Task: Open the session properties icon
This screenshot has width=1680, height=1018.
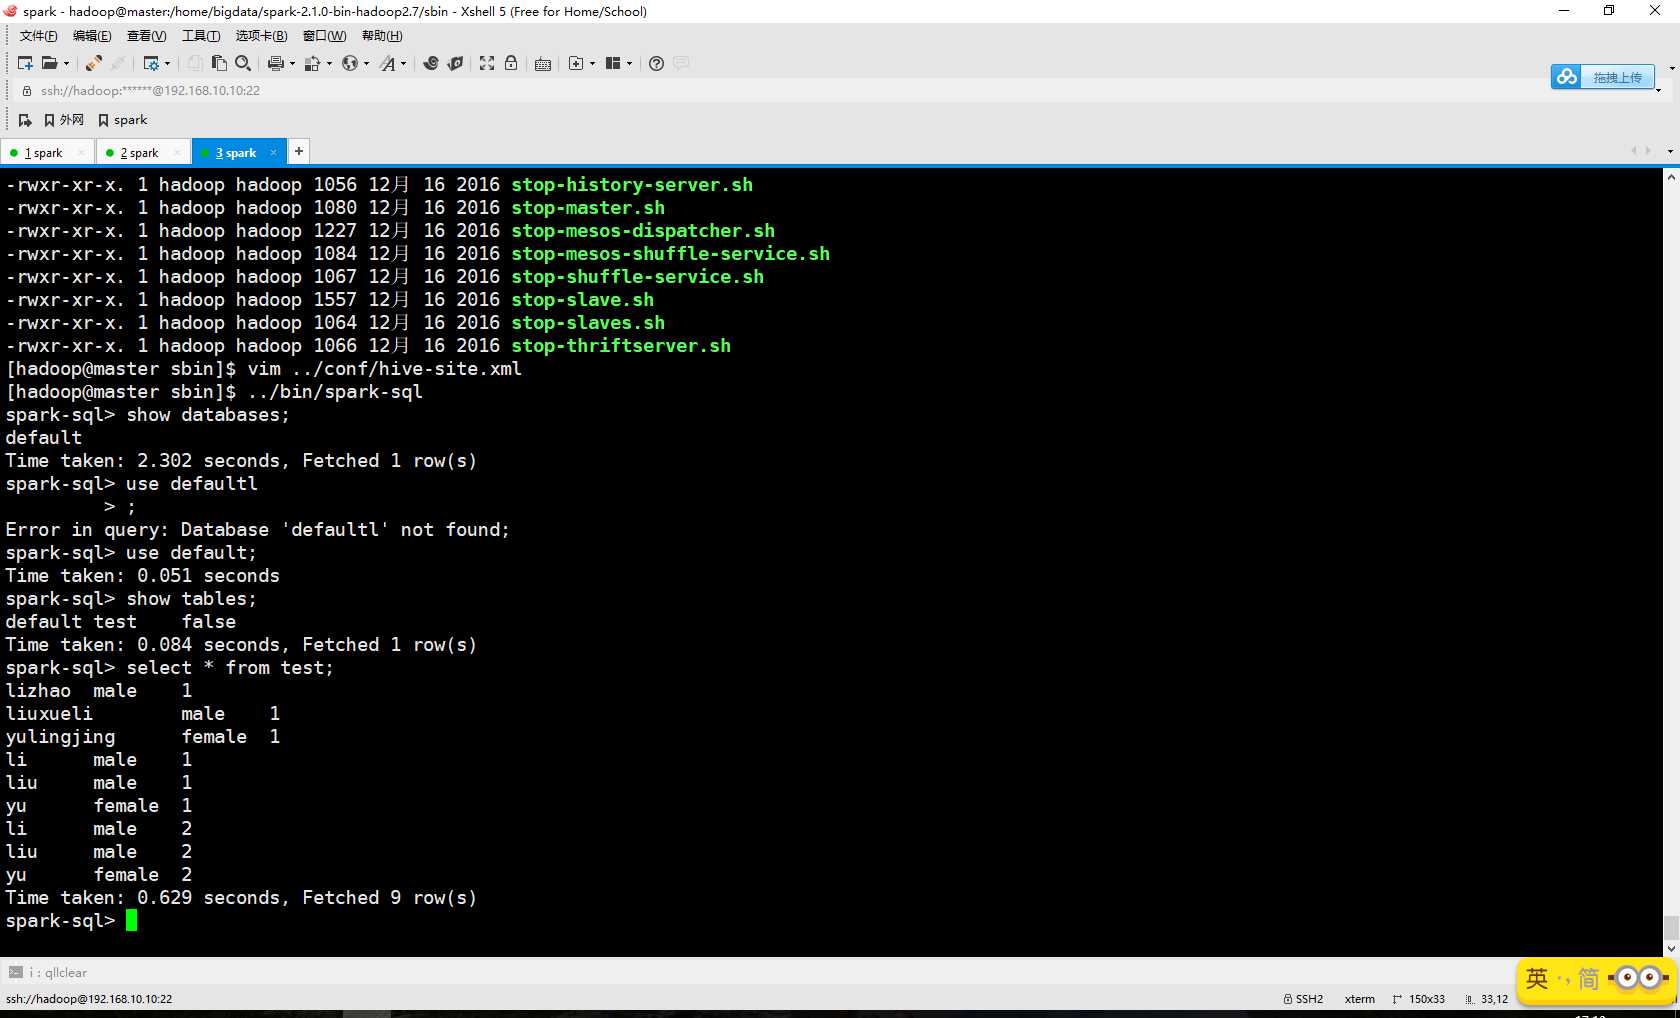Action: 151,63
